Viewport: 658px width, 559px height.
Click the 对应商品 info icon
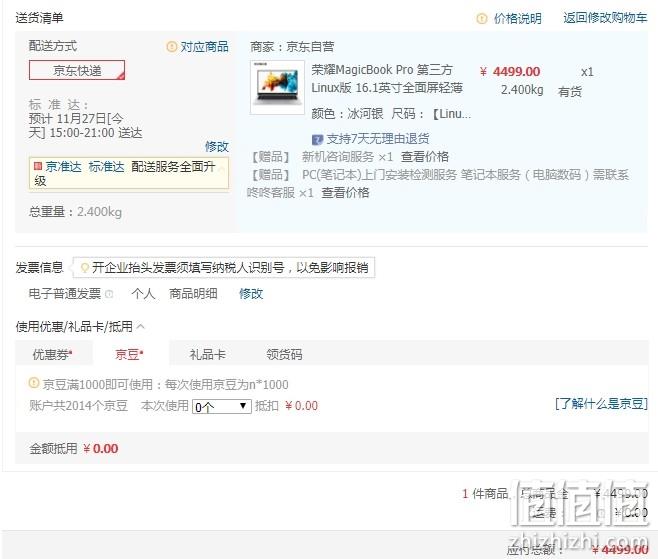(172, 47)
